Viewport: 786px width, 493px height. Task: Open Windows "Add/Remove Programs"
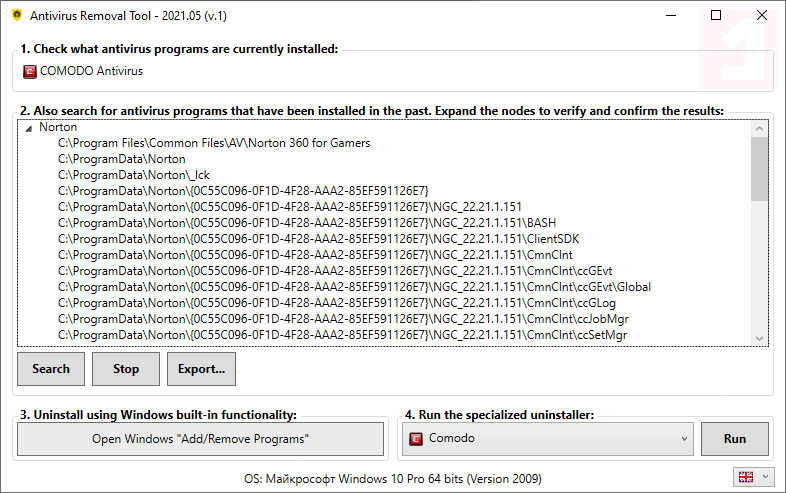pos(200,439)
